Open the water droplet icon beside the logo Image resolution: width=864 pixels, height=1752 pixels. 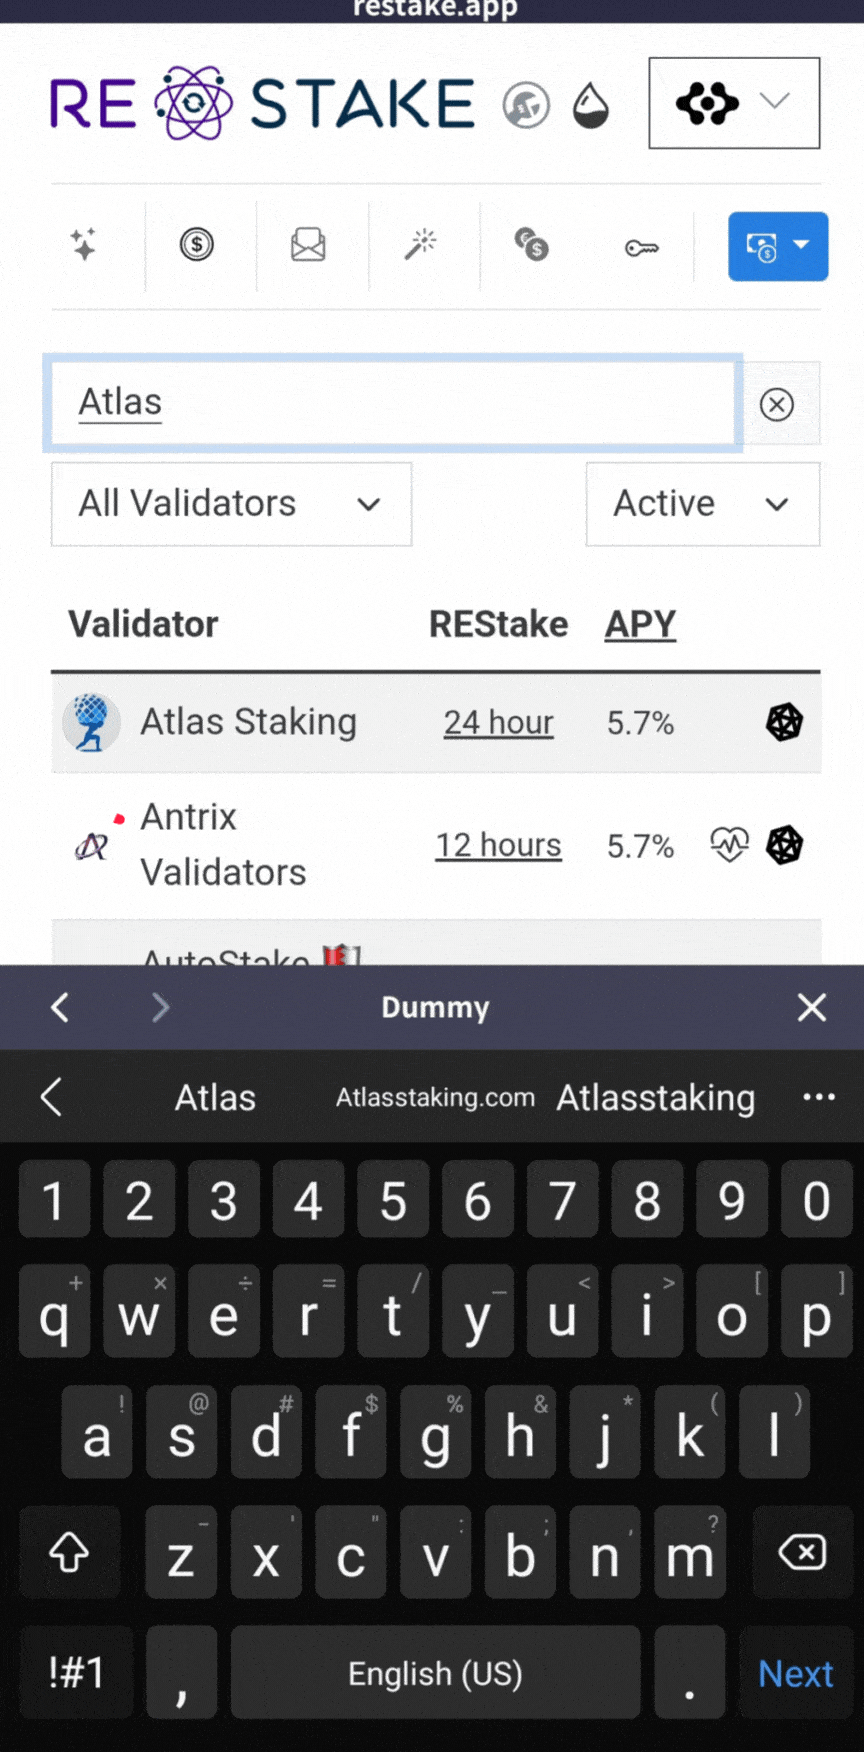(x=591, y=103)
